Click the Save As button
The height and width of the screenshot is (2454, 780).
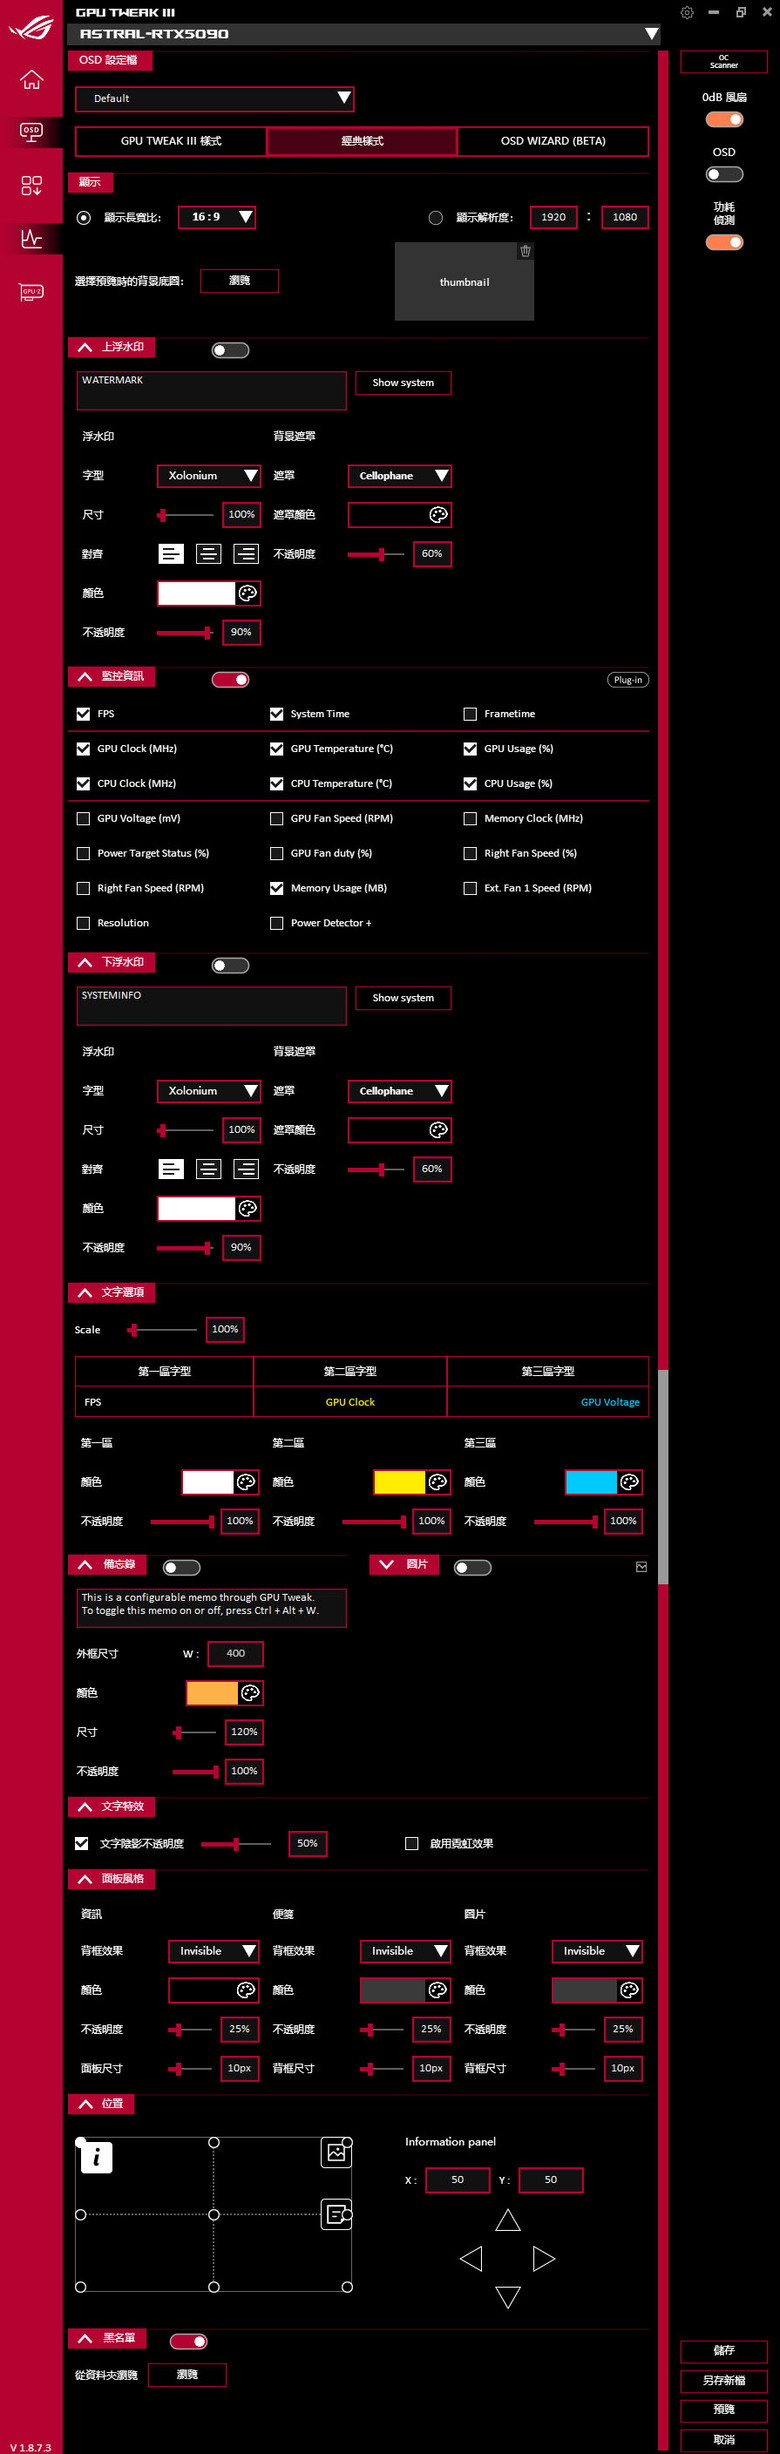724,2381
